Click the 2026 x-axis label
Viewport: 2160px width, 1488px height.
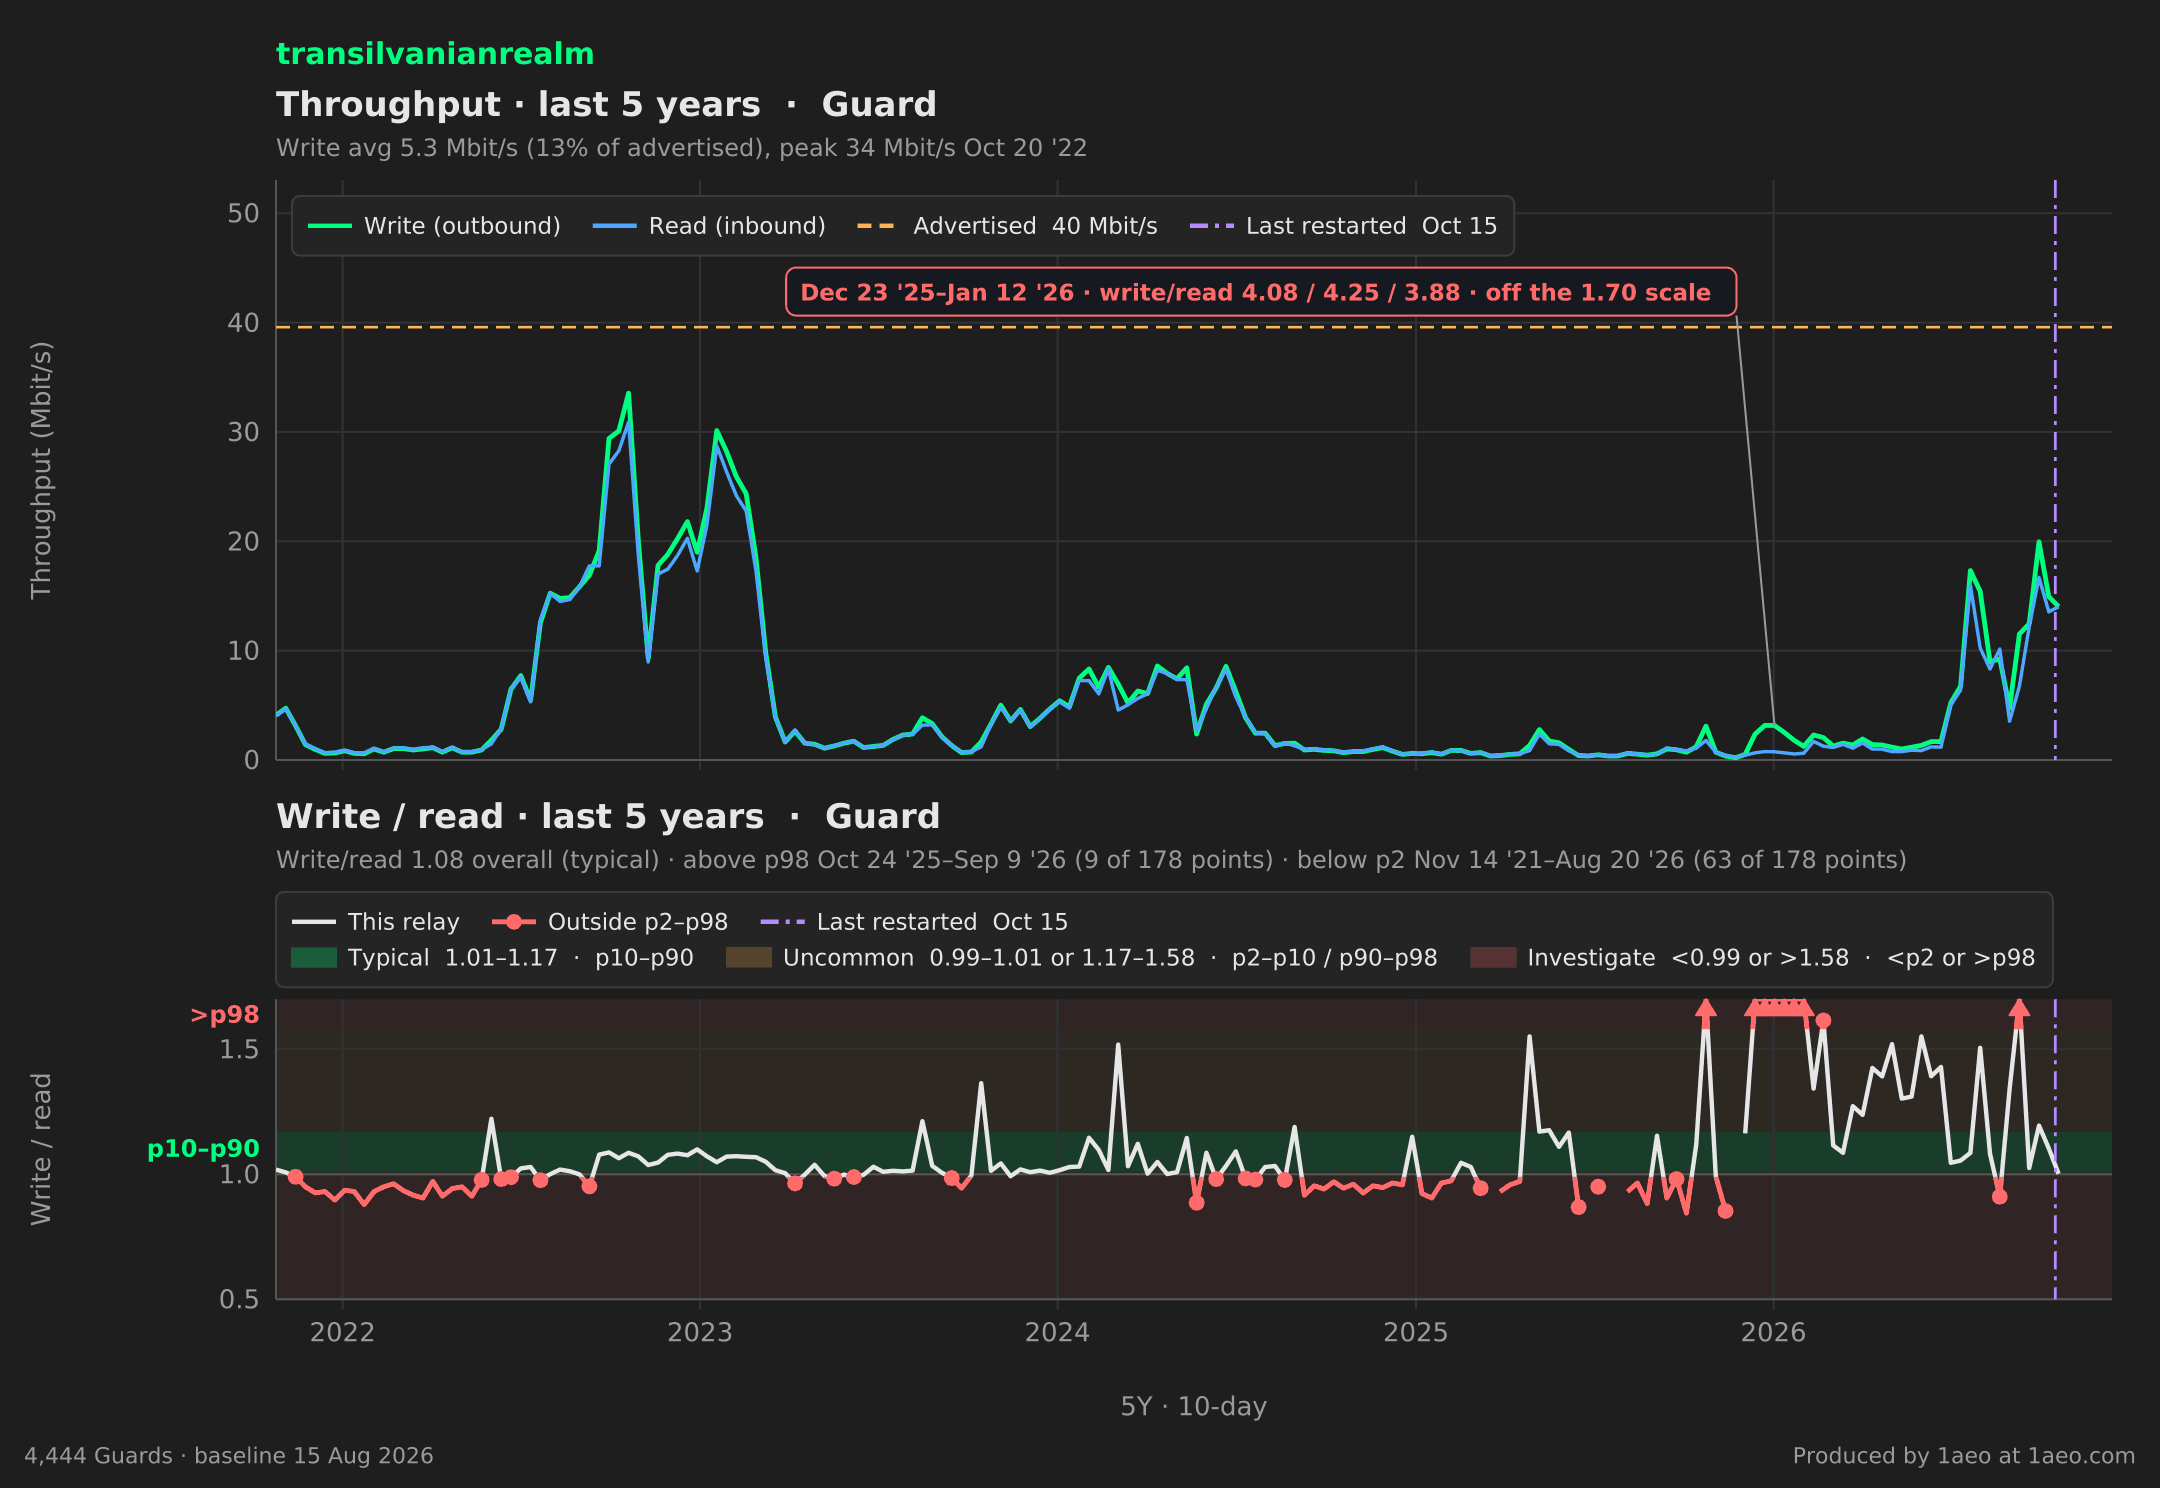coord(1773,1332)
